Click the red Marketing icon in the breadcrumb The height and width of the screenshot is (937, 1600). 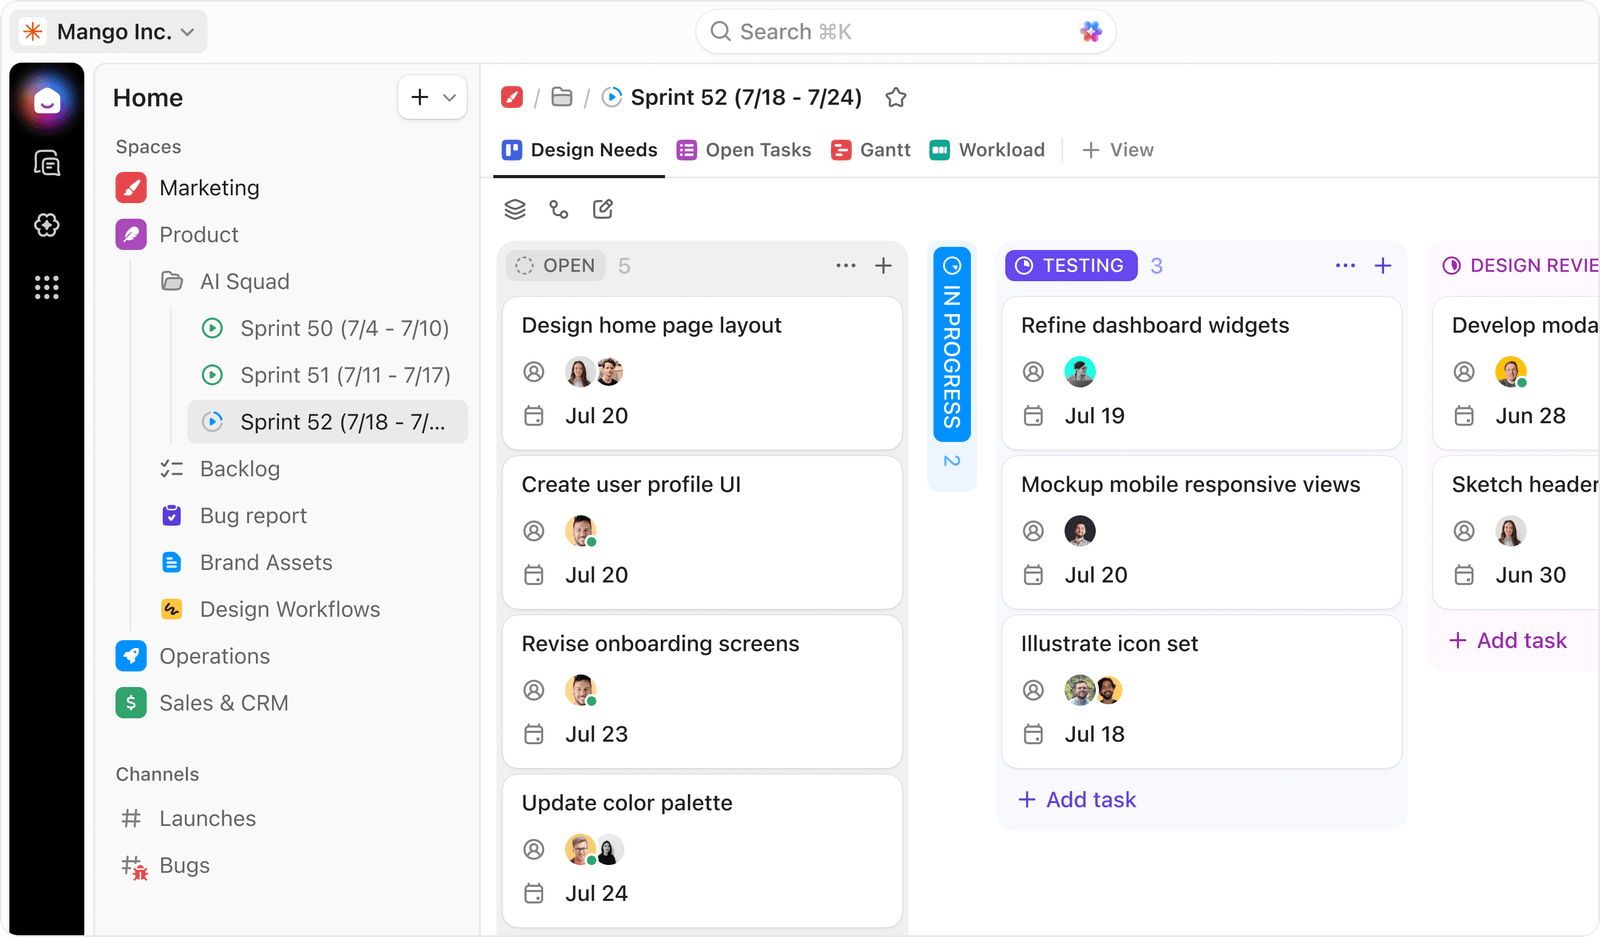point(512,97)
